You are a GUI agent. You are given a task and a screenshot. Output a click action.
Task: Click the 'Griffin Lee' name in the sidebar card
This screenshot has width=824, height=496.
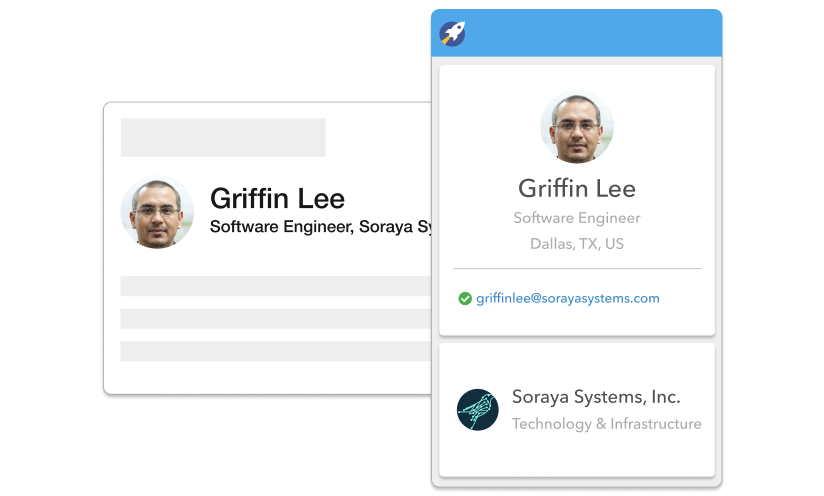click(577, 188)
